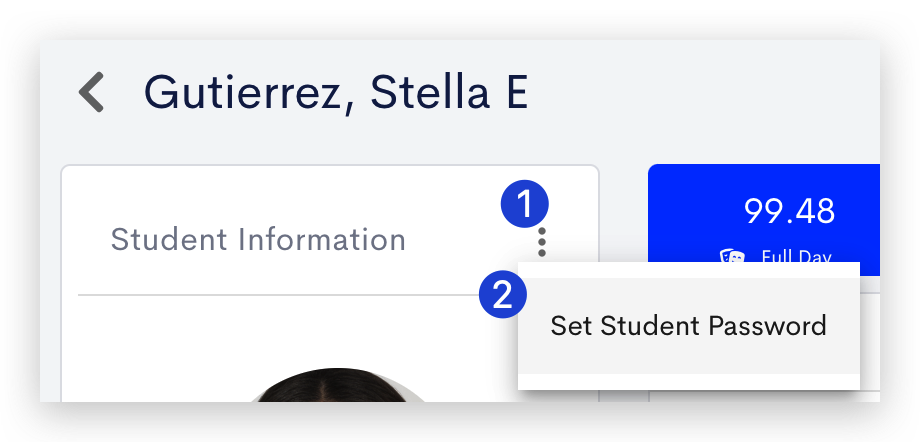Click the Gutierrez, Stella E page title

(336, 92)
